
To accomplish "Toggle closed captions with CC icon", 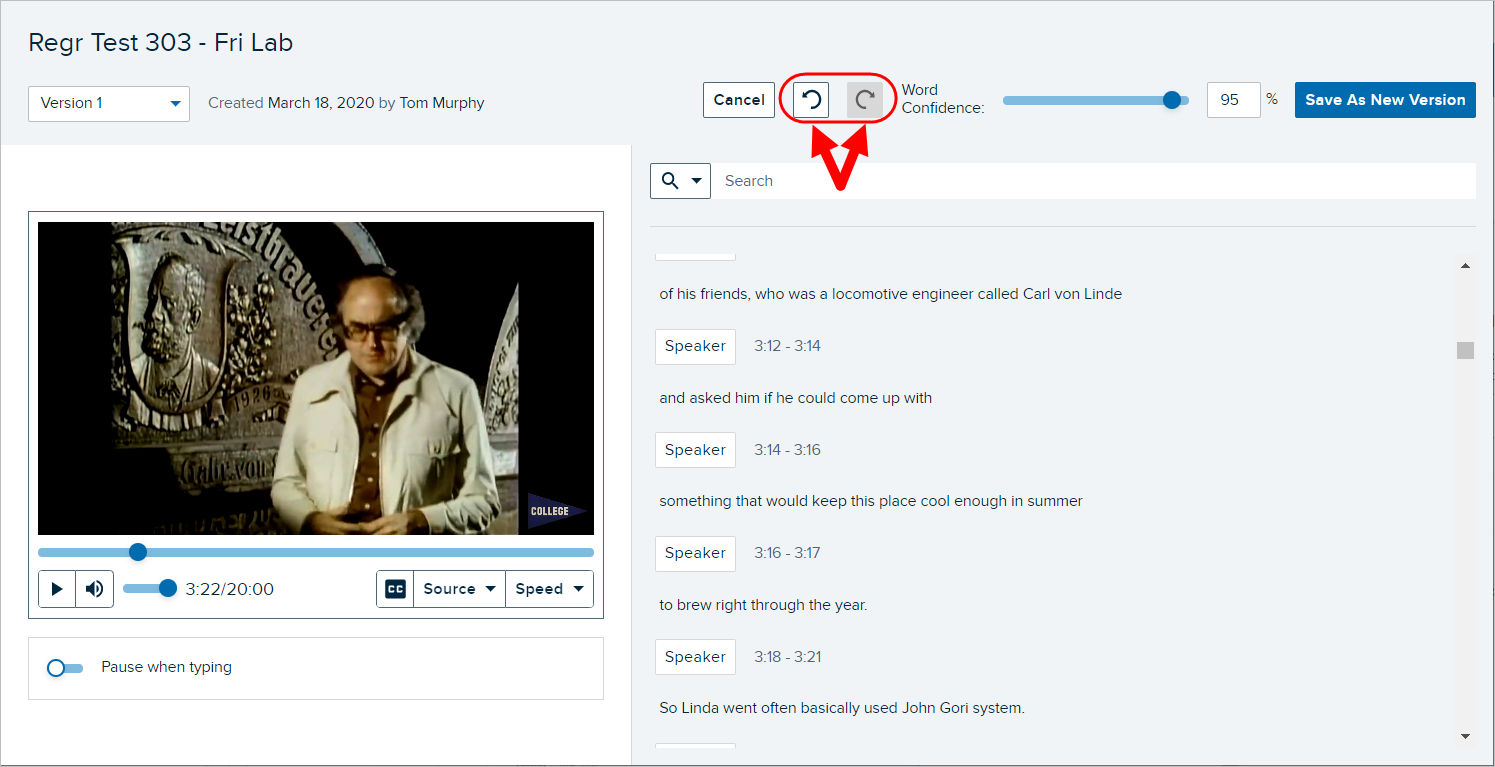I will click(395, 589).
